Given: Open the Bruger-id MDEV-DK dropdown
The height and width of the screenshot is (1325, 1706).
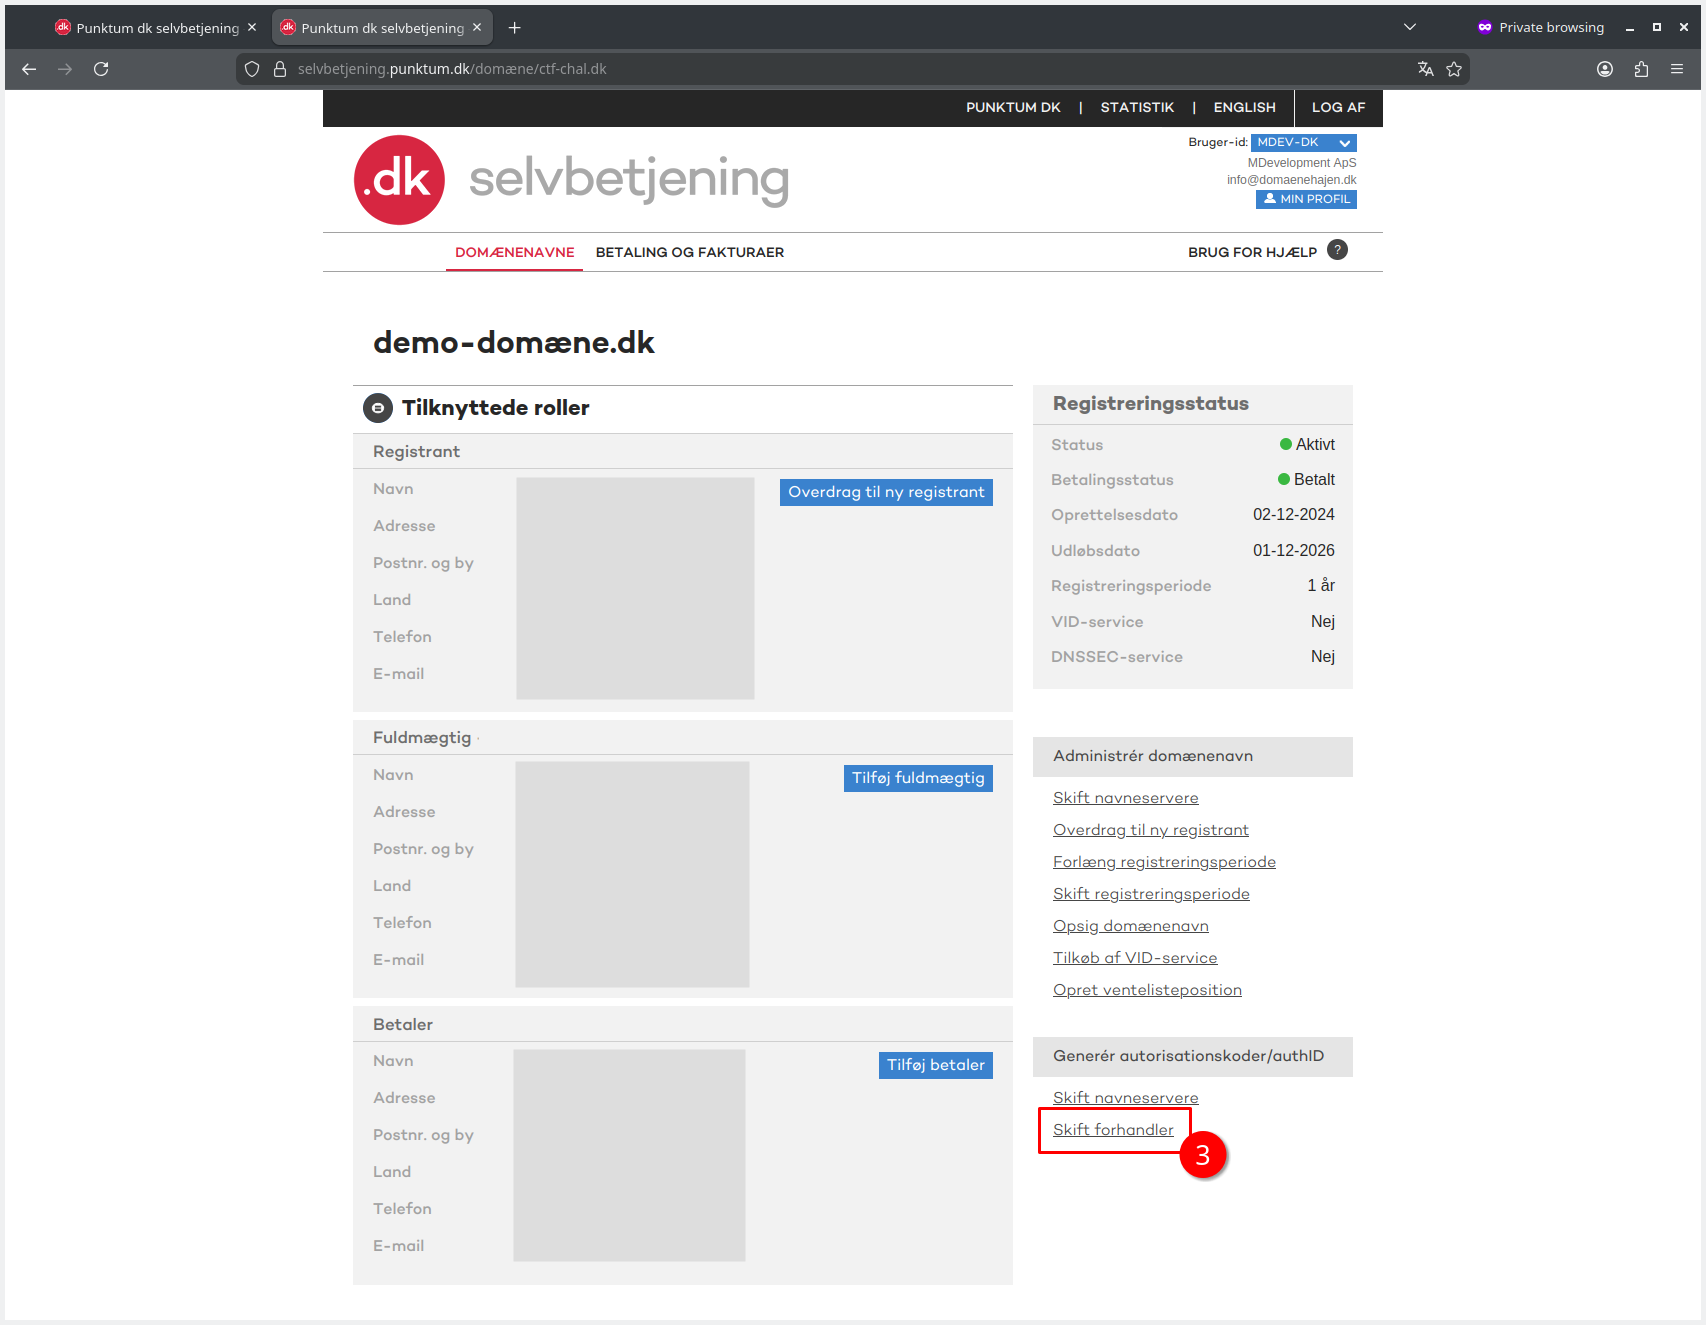Looking at the screenshot, I should pos(1303,143).
